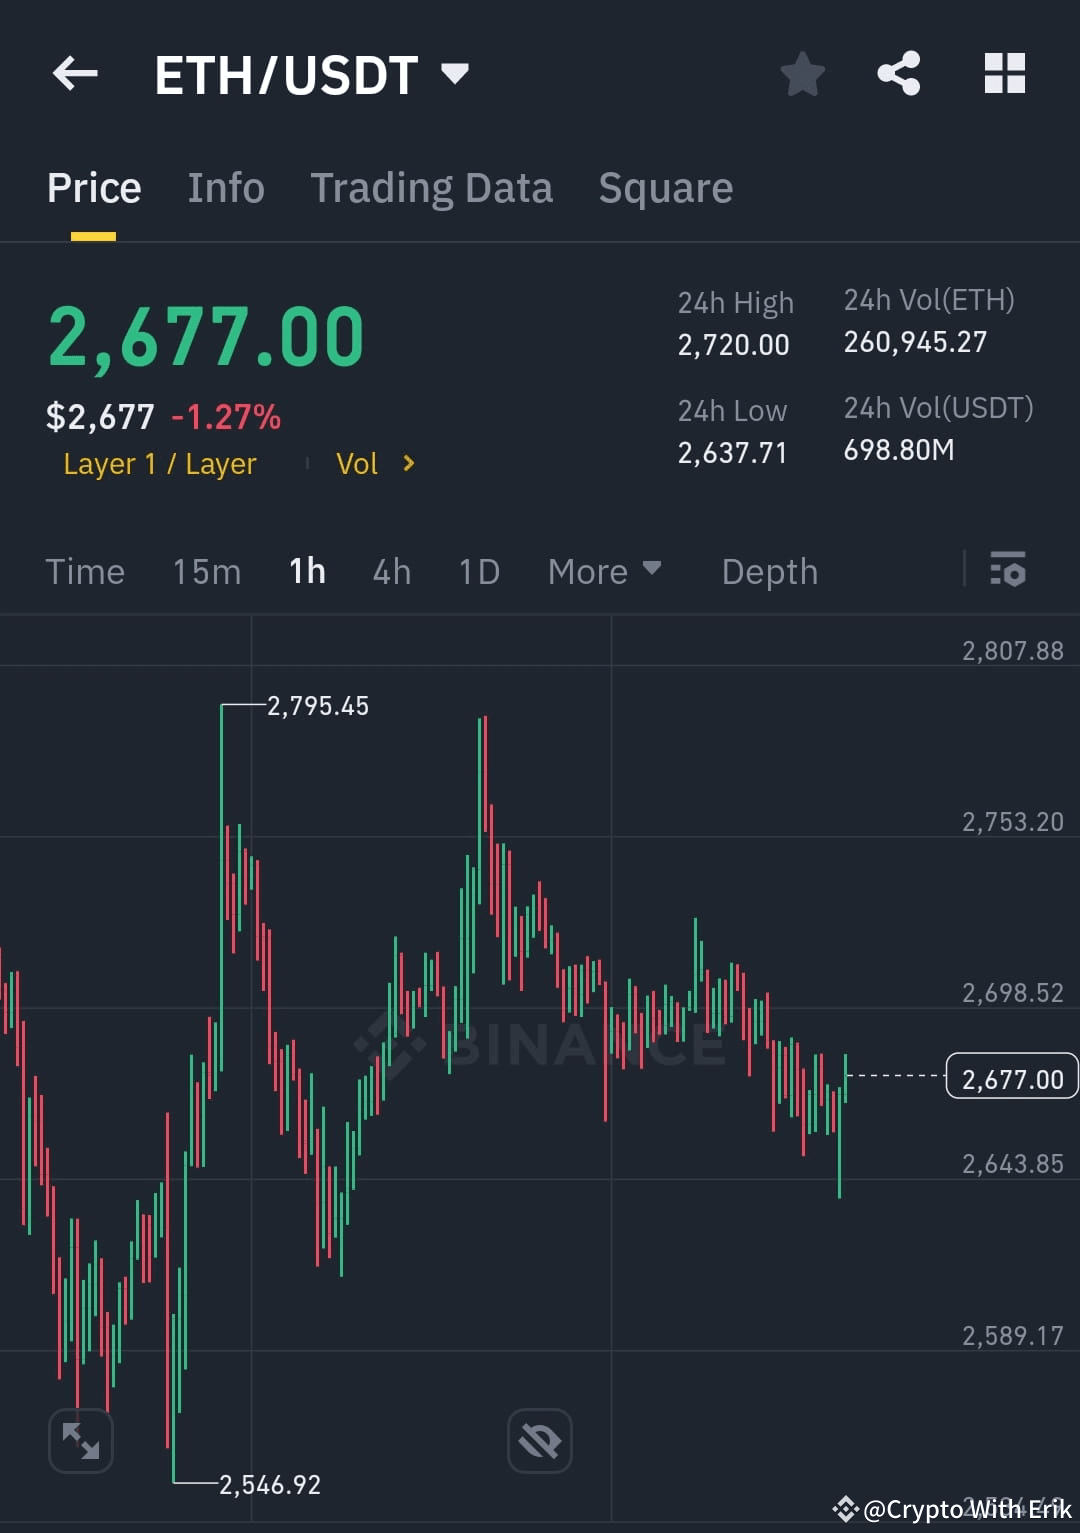Switch chart interval to 4h
The width and height of the screenshot is (1080, 1533).
coord(391,571)
